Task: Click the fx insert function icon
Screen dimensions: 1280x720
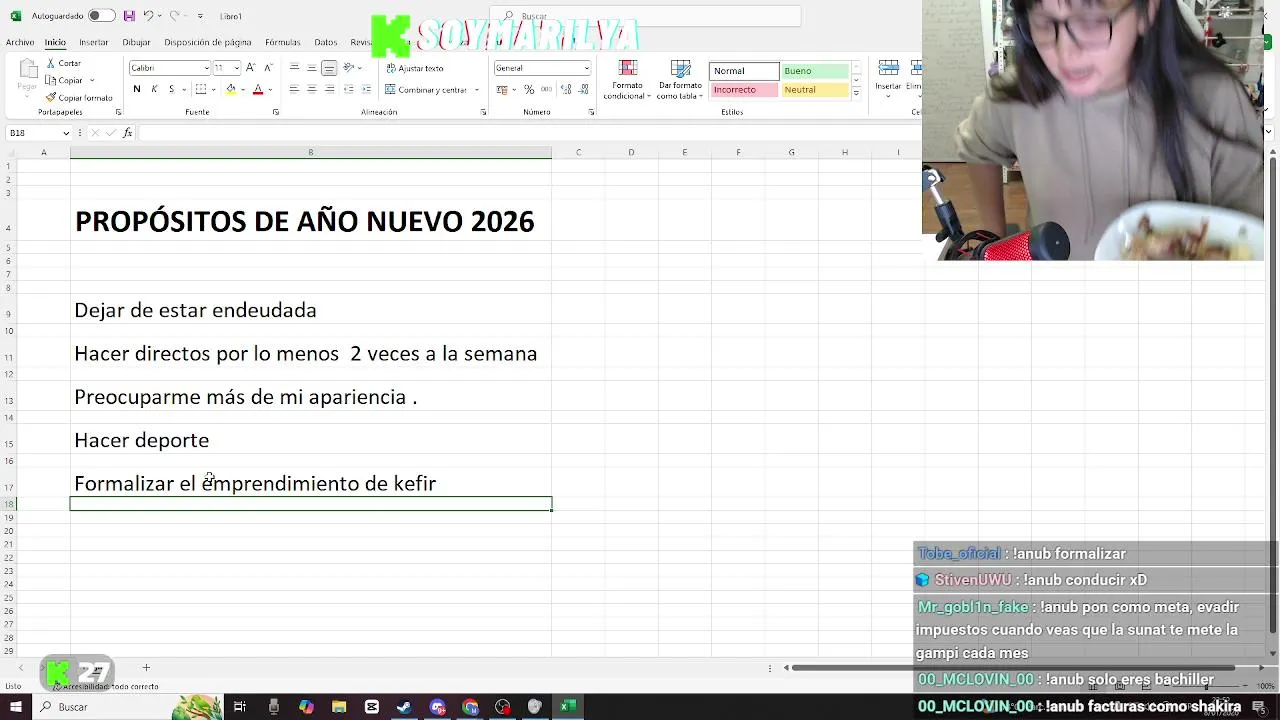Action: click(127, 133)
